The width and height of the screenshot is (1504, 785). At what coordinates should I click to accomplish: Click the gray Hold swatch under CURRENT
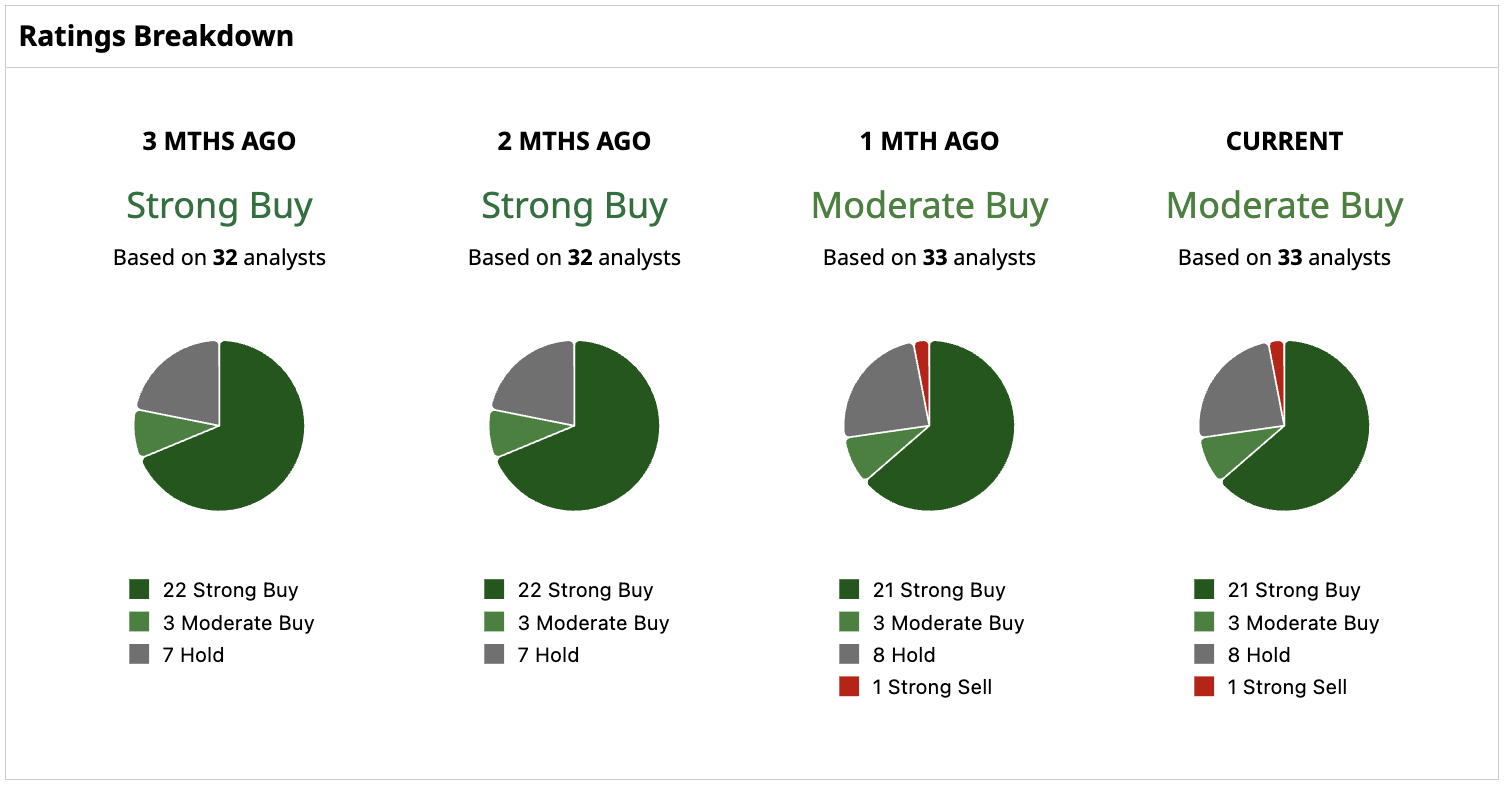tap(1204, 655)
